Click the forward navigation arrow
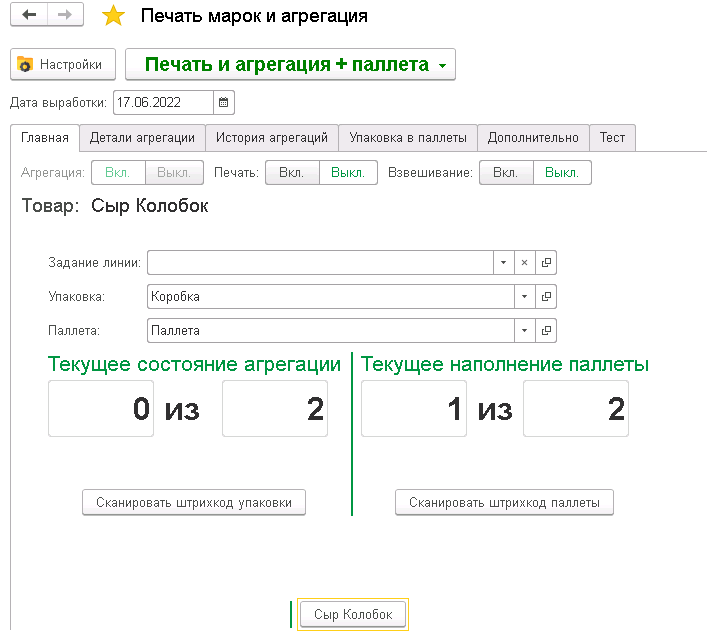 (64, 16)
